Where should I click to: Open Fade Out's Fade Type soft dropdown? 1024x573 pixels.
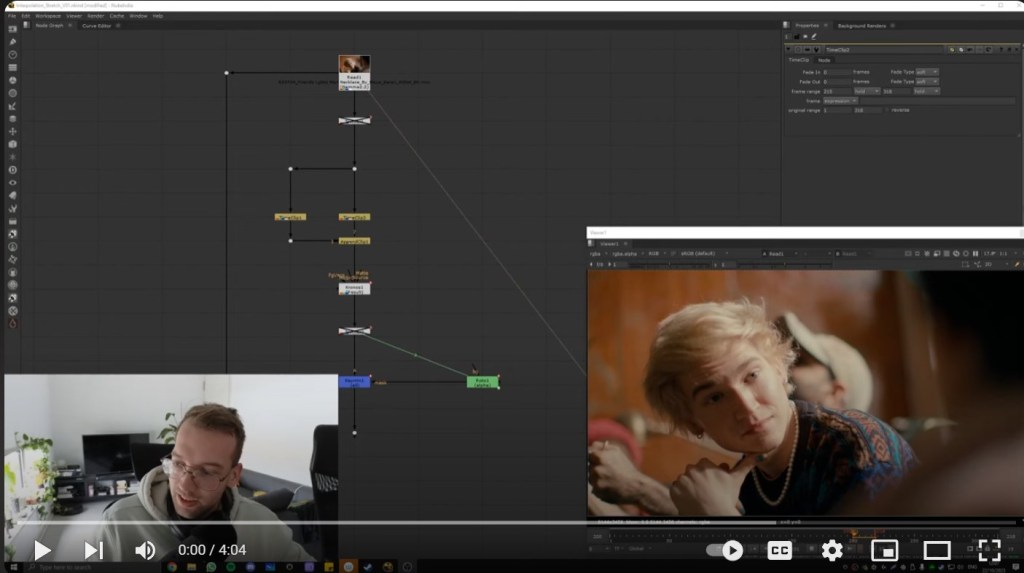pyautogui.click(x=926, y=82)
